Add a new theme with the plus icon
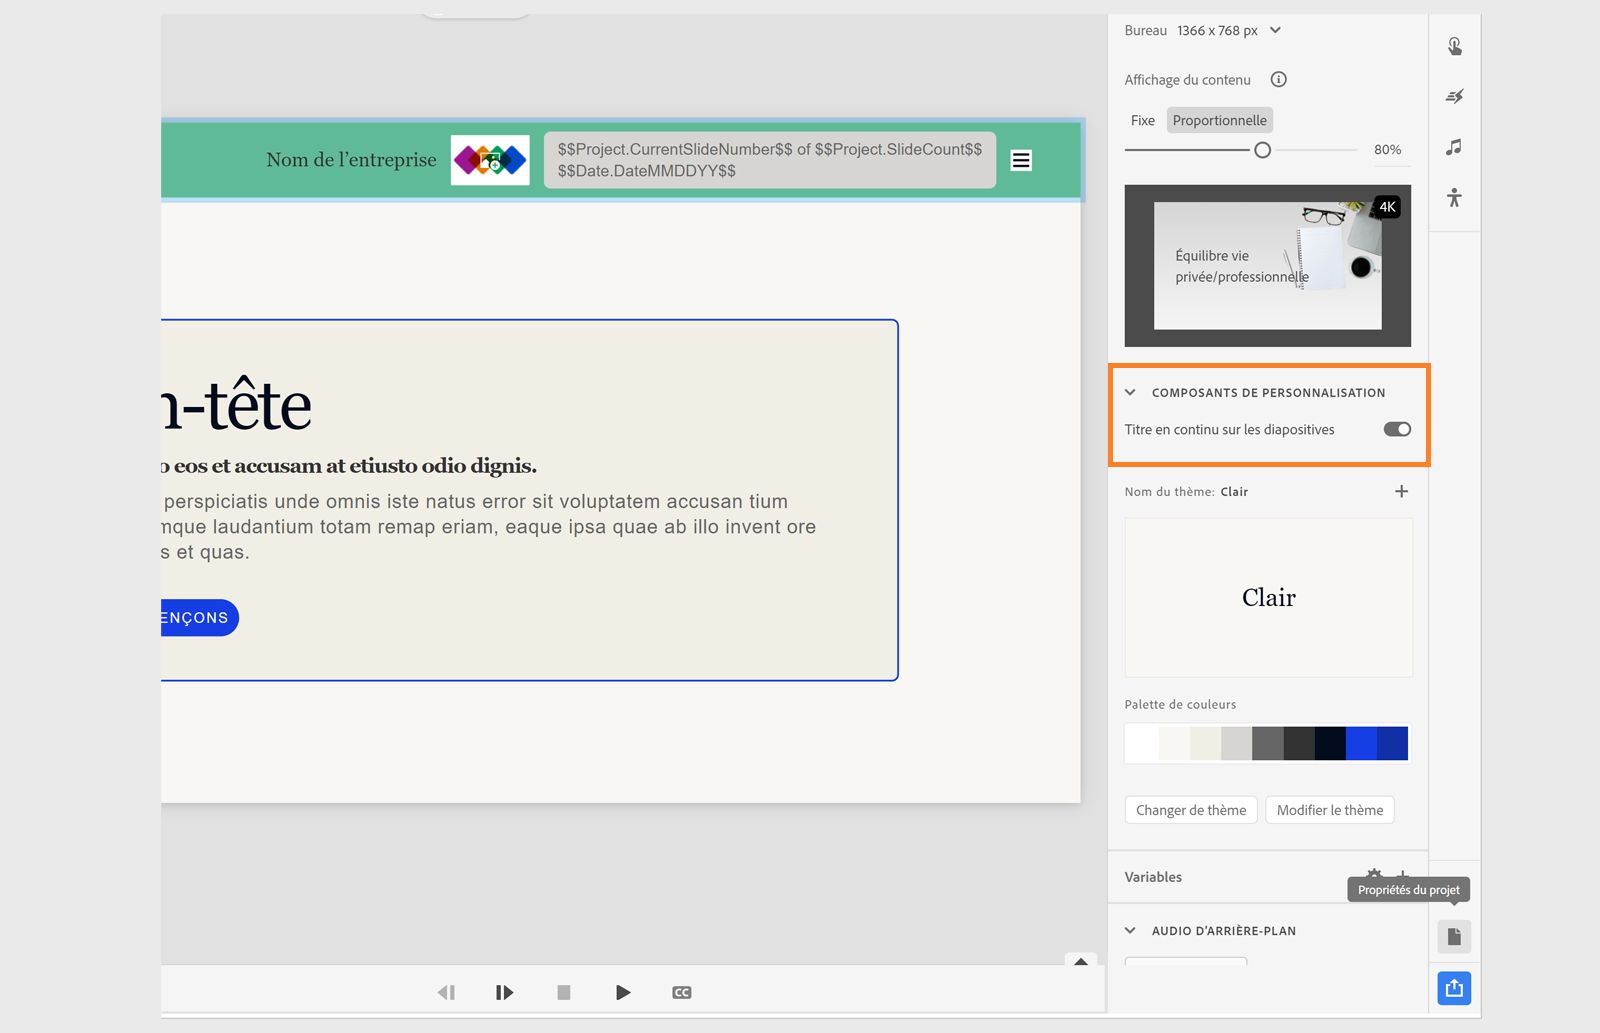 click(1401, 491)
